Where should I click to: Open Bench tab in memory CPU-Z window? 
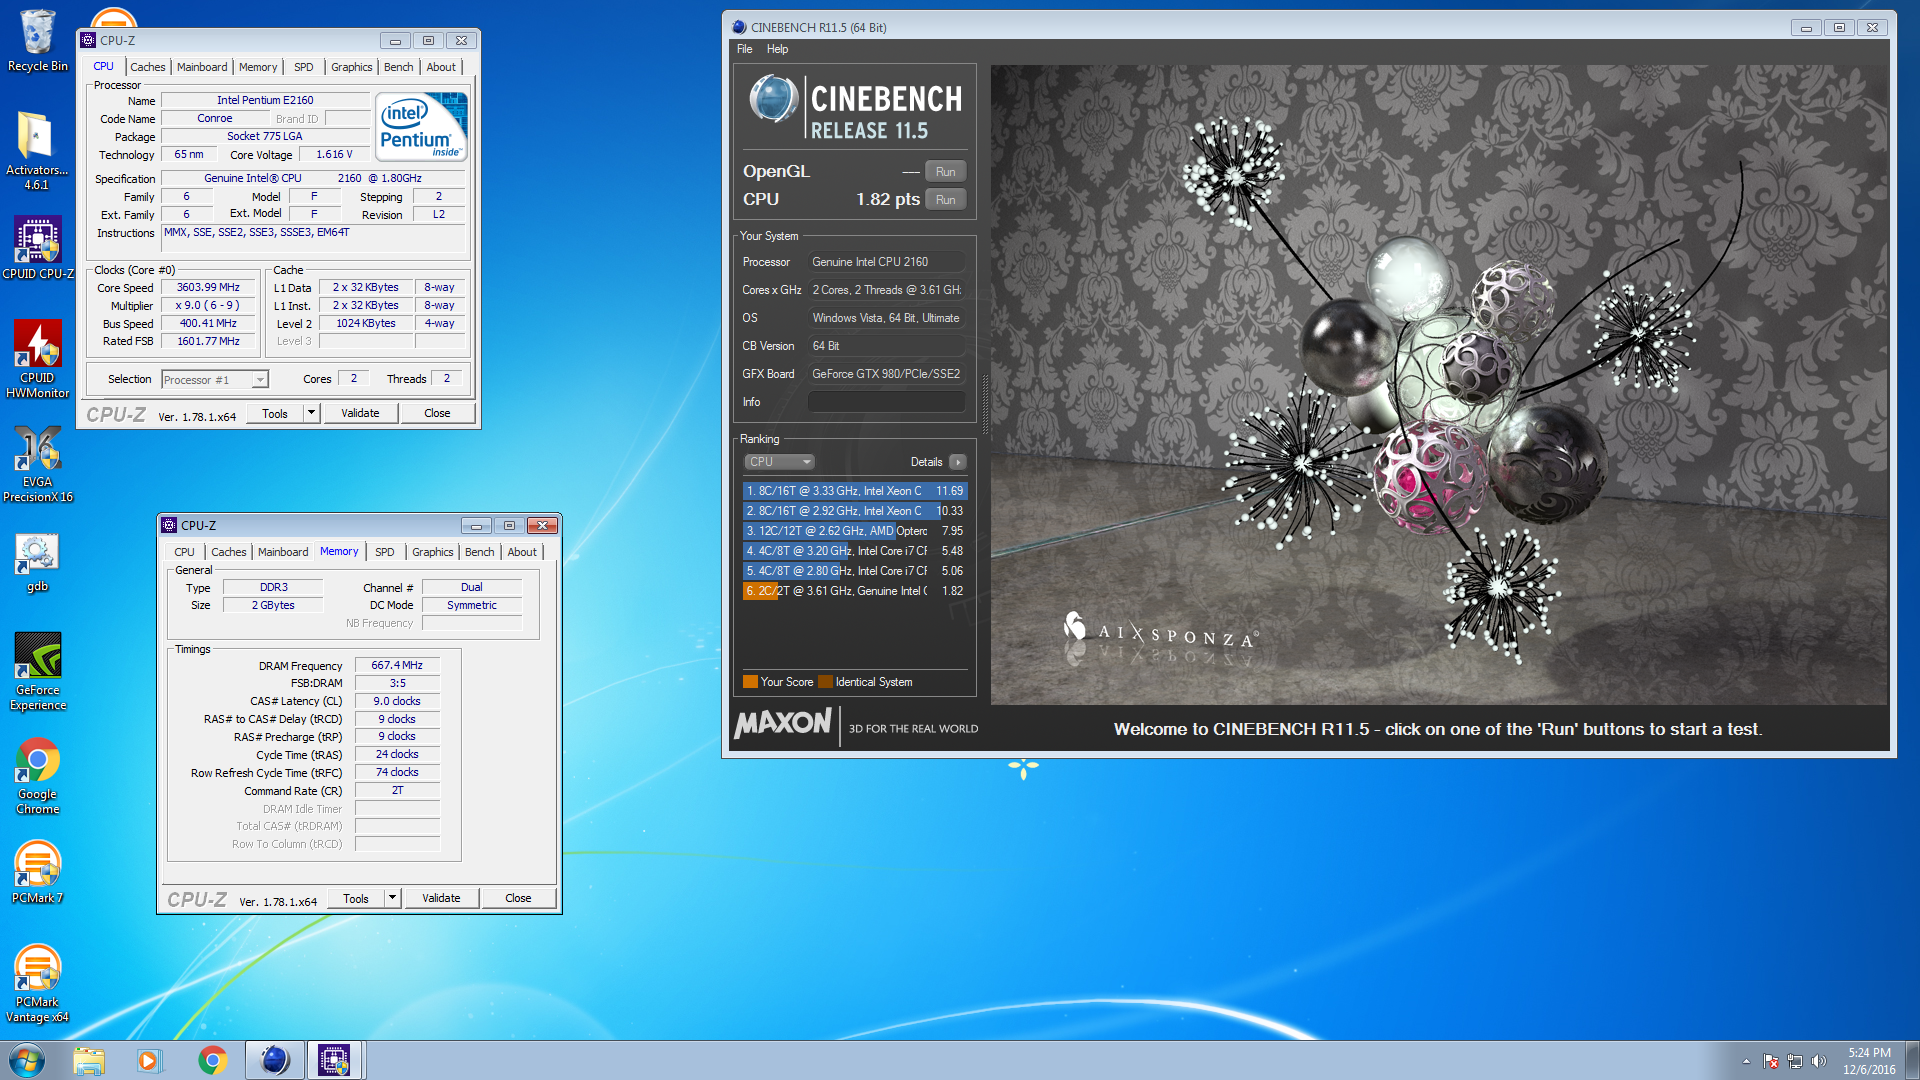(479, 552)
